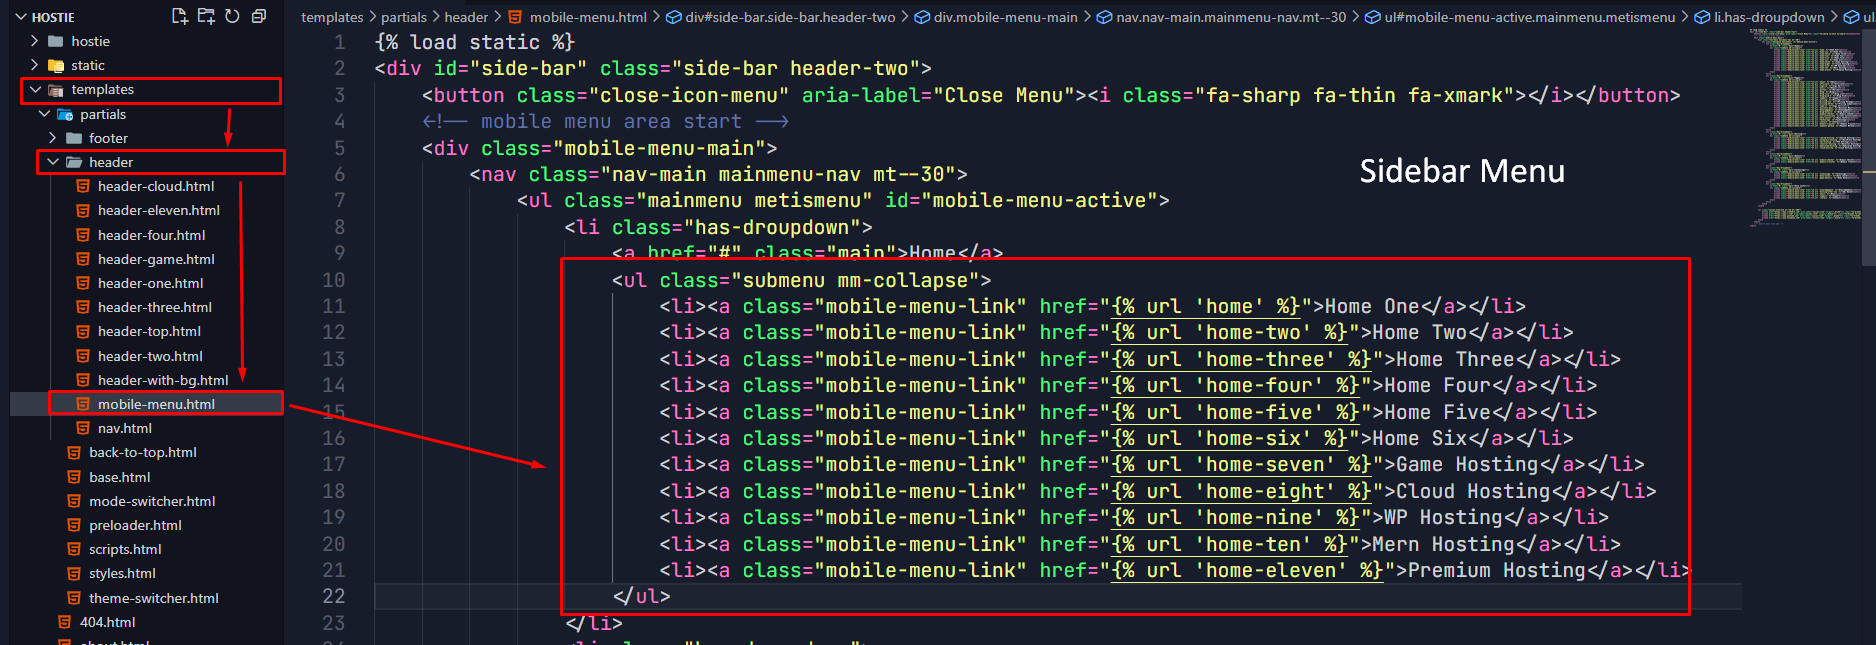Open nav.html from the file tree
This screenshot has height=645, width=1876.
click(124, 428)
